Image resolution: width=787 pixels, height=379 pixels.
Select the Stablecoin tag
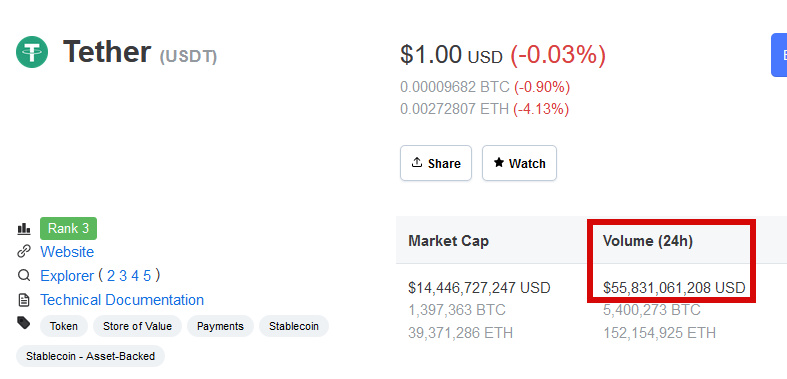pos(294,326)
